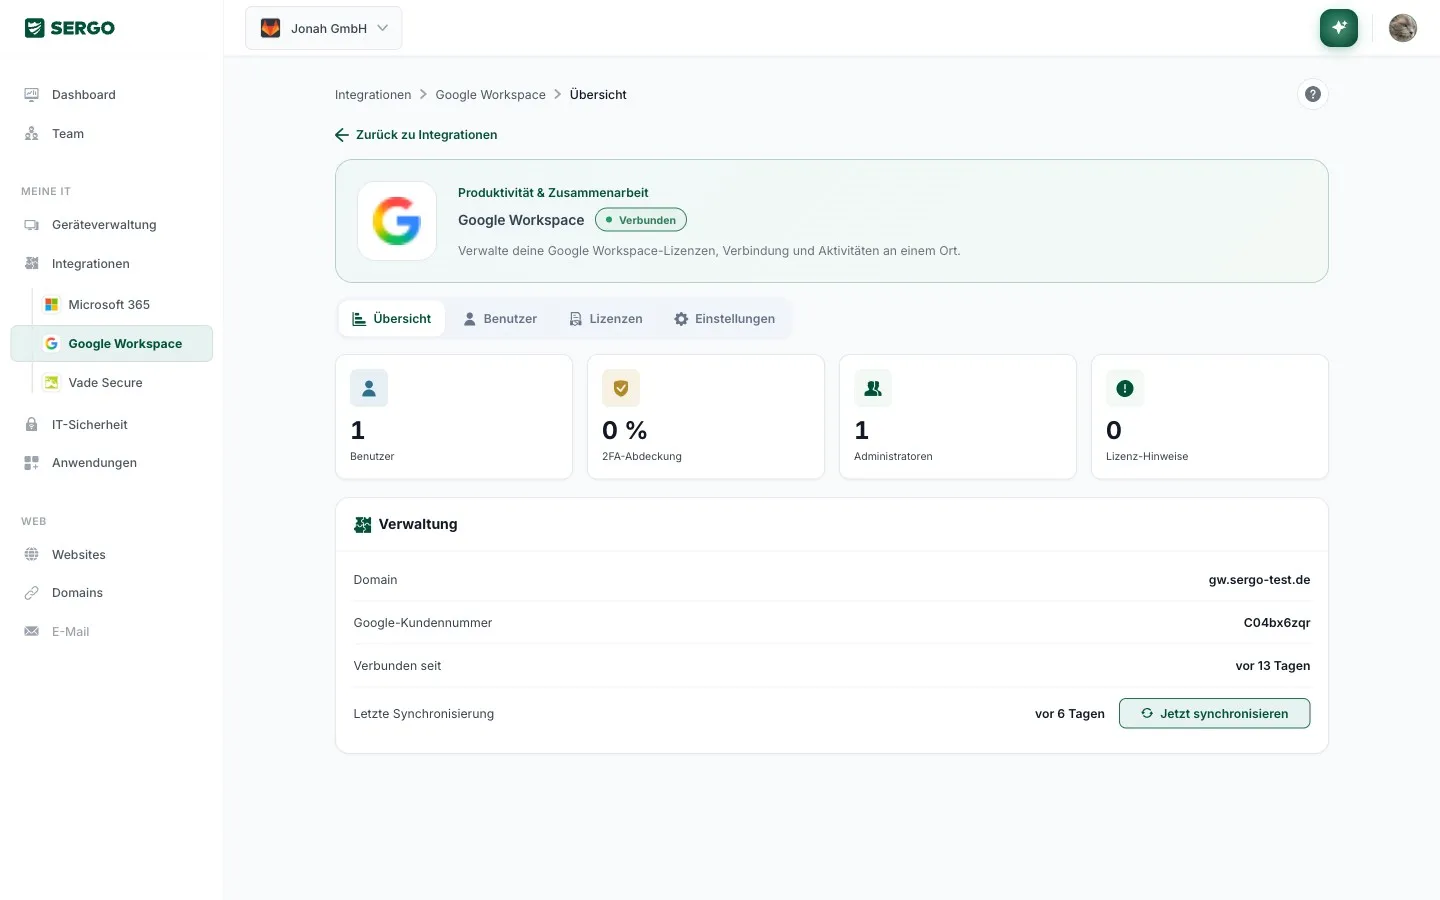Viewport: 1440px width, 900px height.
Task: Open Anwendungen in the sidebar
Action: coord(111,463)
